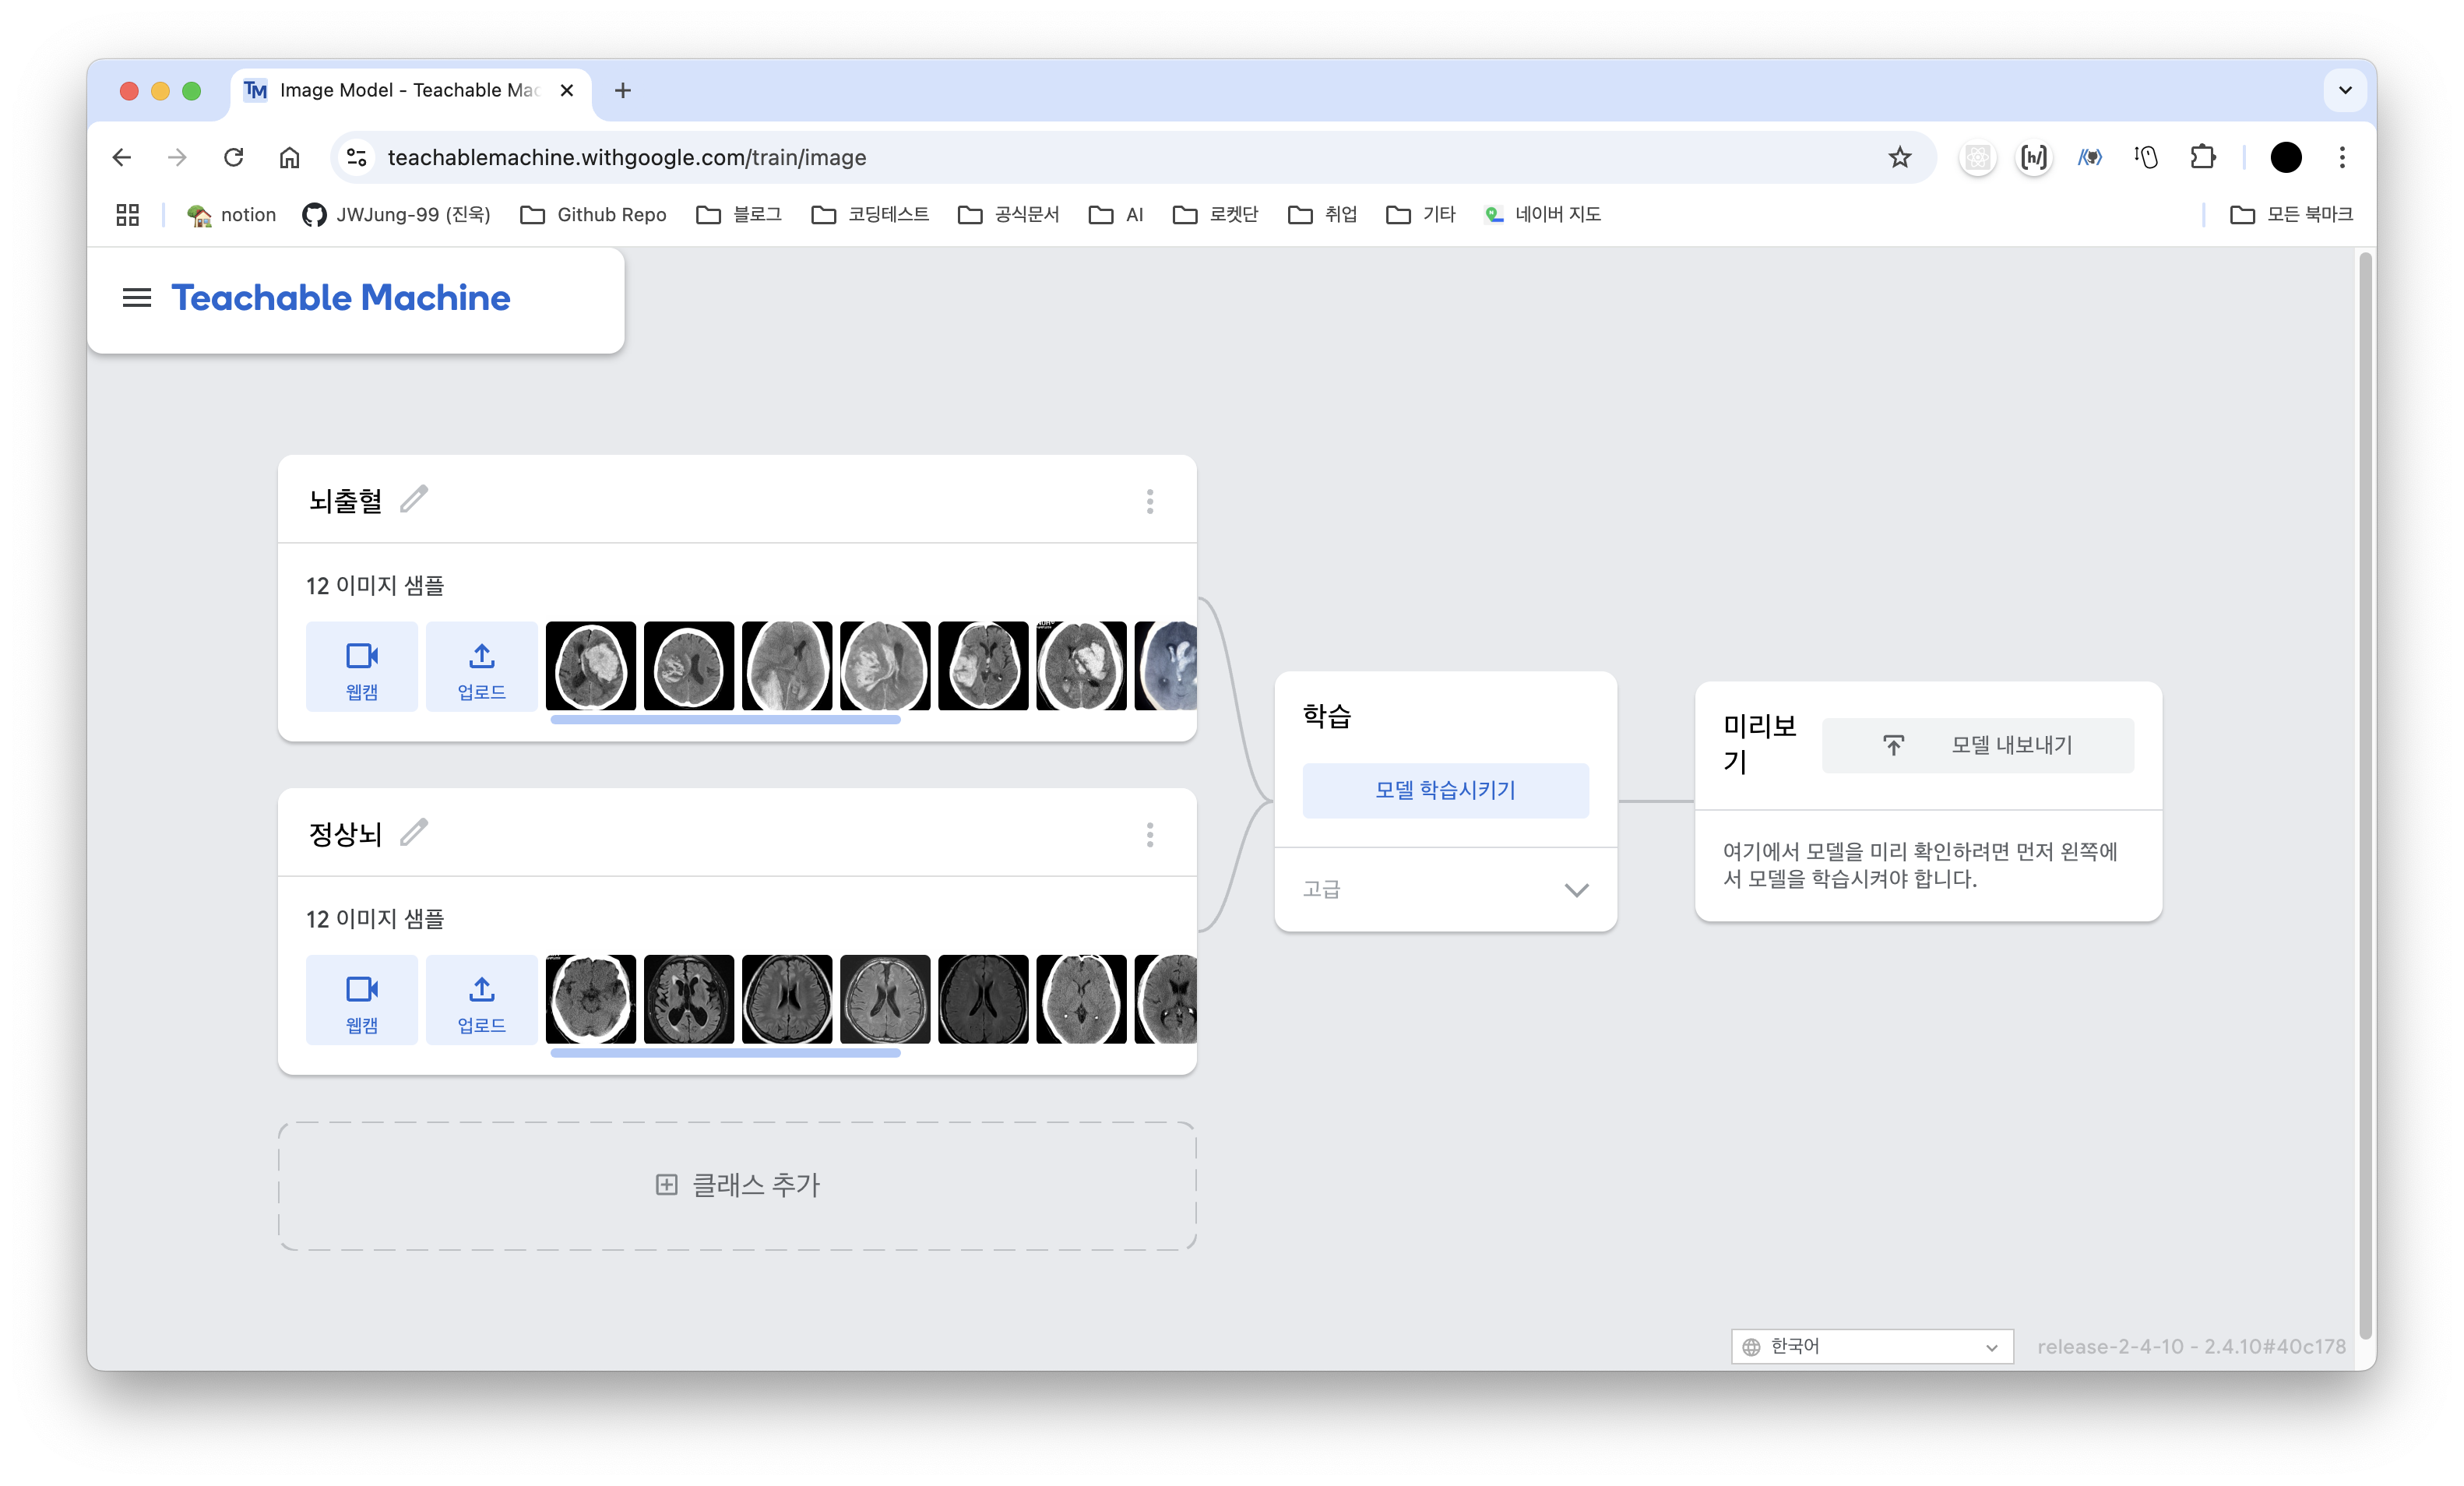The height and width of the screenshot is (1486, 2464).
Task: Open the Teachable Machine hamburger menu
Action: coord(136,298)
